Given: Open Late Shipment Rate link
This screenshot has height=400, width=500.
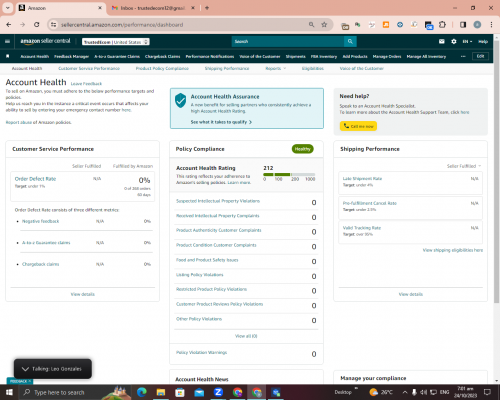Looking at the screenshot, I should (362, 179).
